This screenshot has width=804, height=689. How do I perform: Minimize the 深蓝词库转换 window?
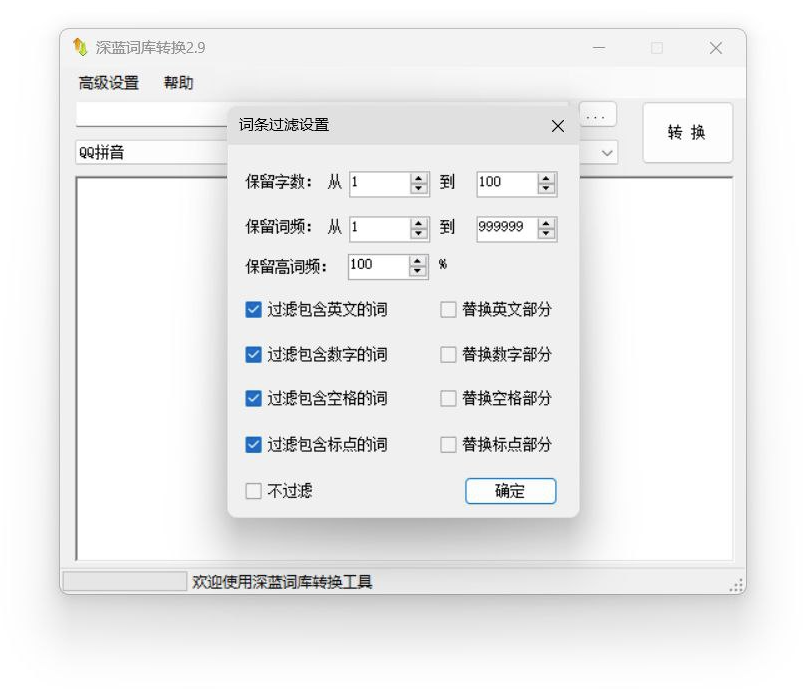pyautogui.click(x=599, y=48)
